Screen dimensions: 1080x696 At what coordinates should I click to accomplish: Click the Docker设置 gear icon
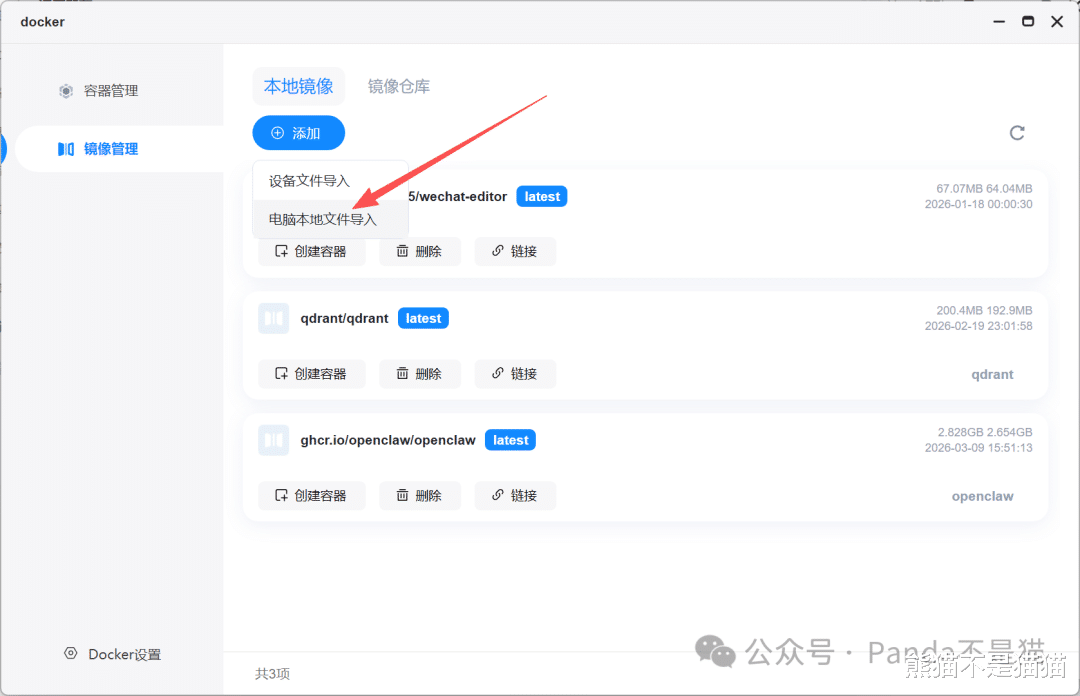pos(70,653)
